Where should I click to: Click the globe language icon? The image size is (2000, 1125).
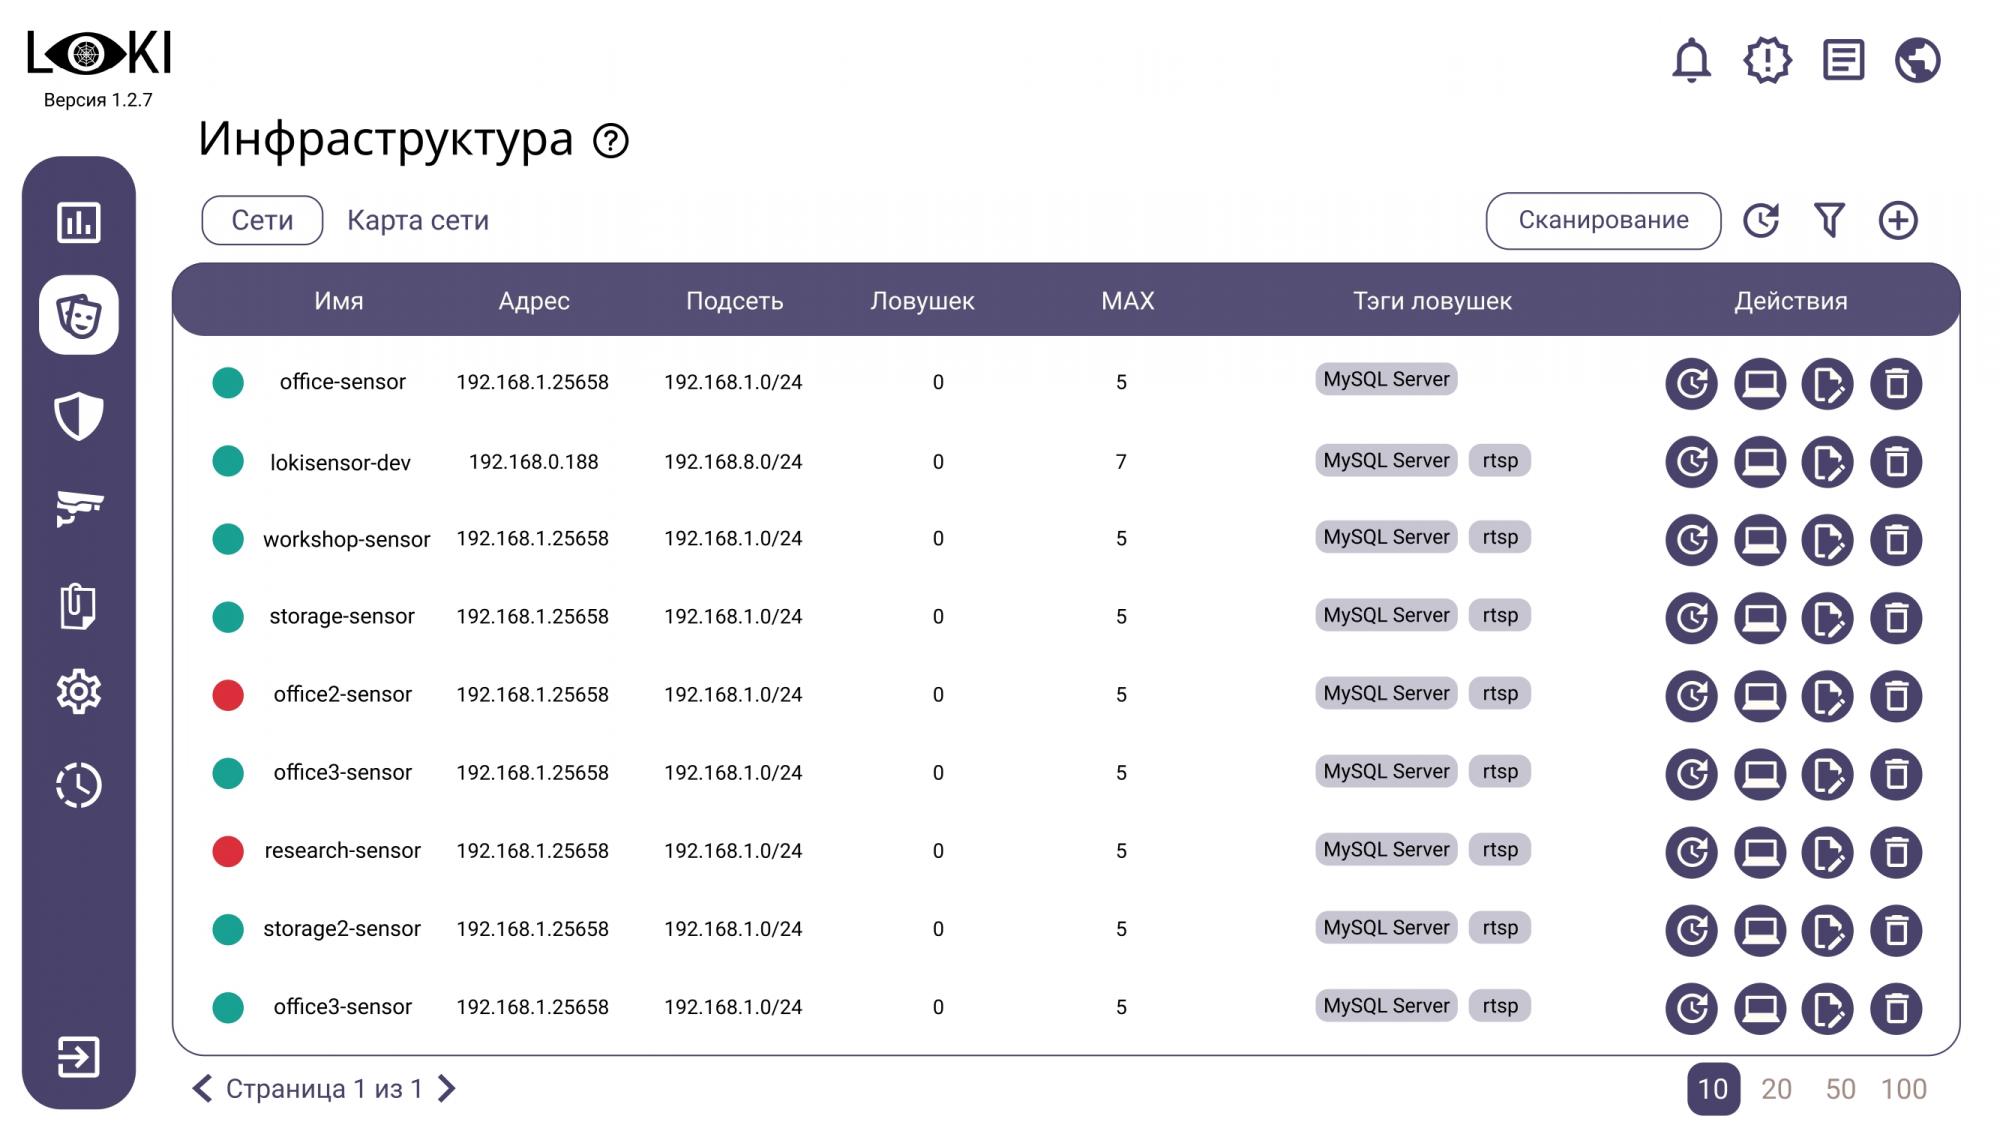pyautogui.click(x=1917, y=60)
